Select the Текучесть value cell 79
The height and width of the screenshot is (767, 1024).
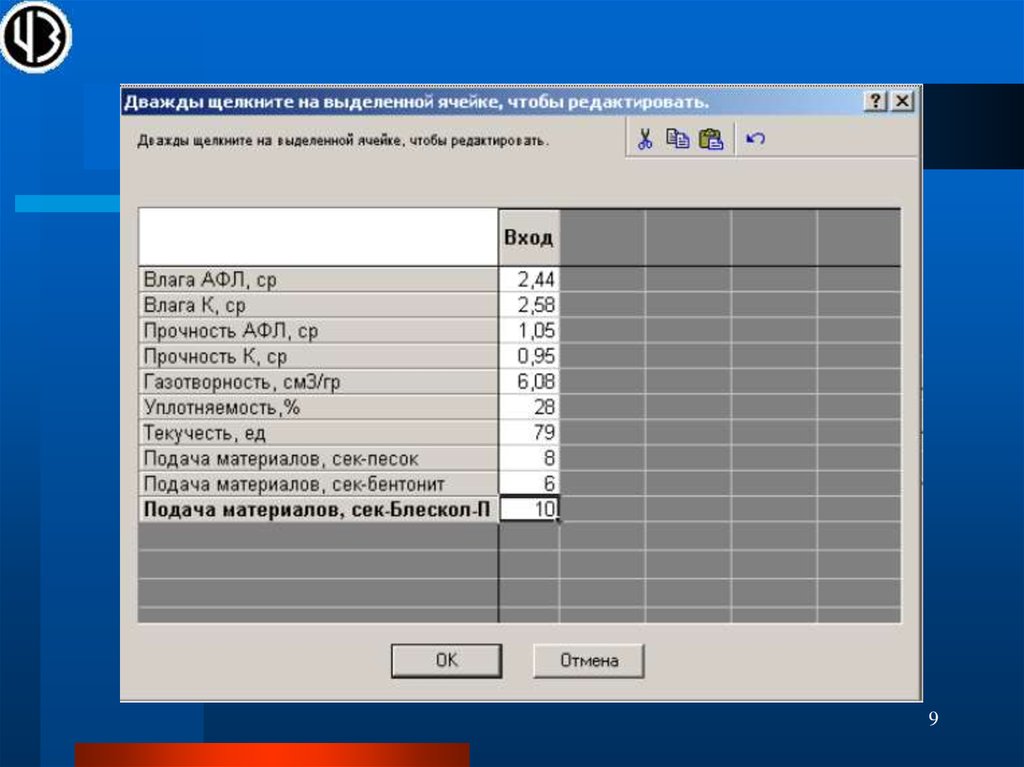pos(529,433)
